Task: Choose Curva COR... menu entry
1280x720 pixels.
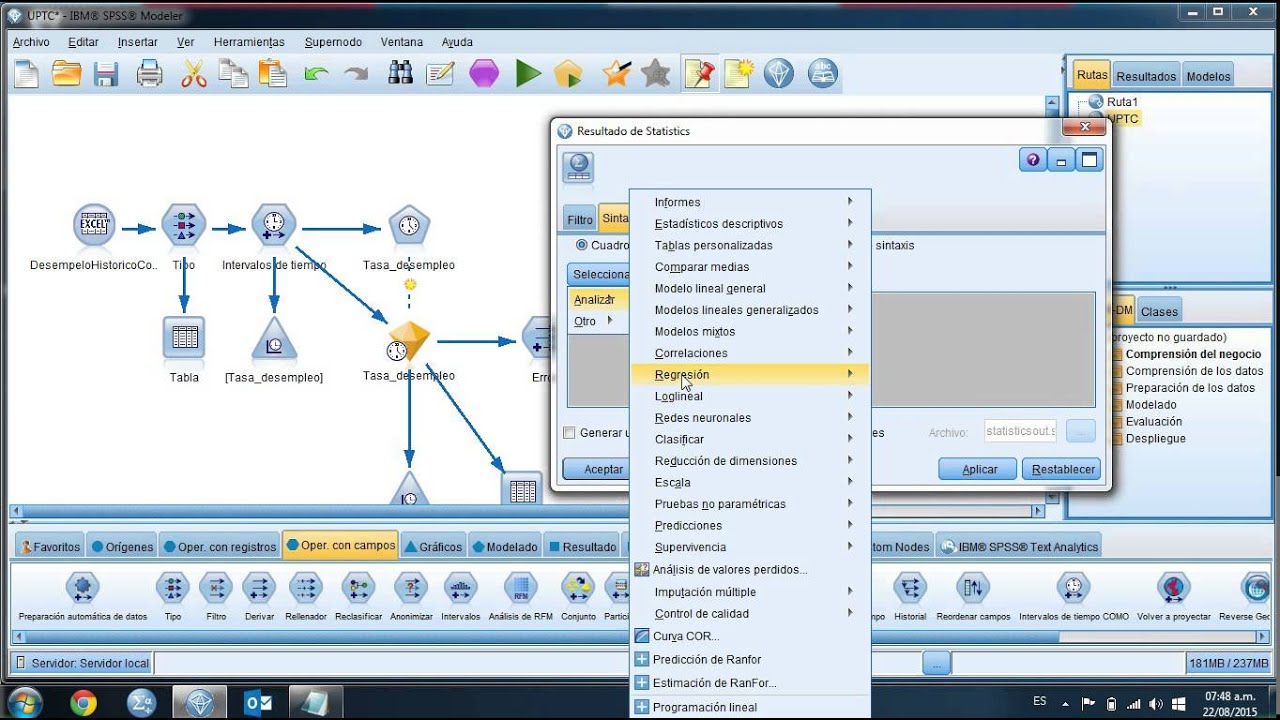Action: click(750, 636)
